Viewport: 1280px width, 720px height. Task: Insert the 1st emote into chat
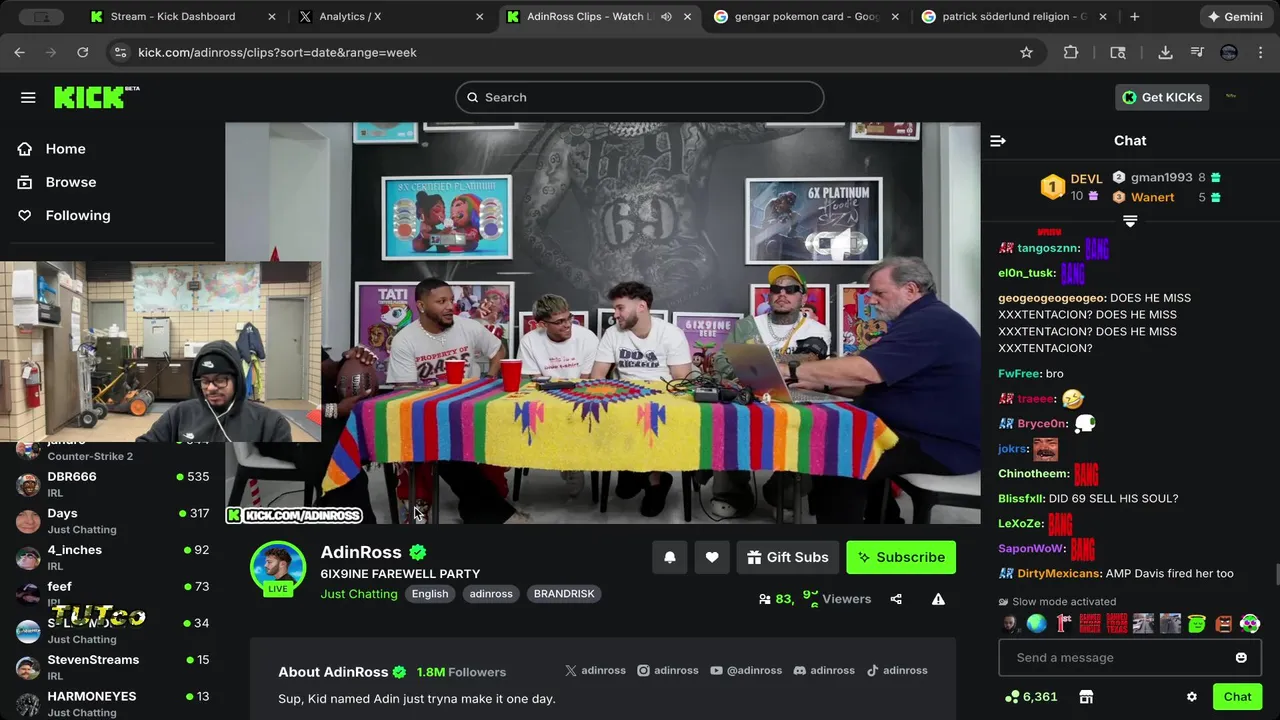(1063, 623)
